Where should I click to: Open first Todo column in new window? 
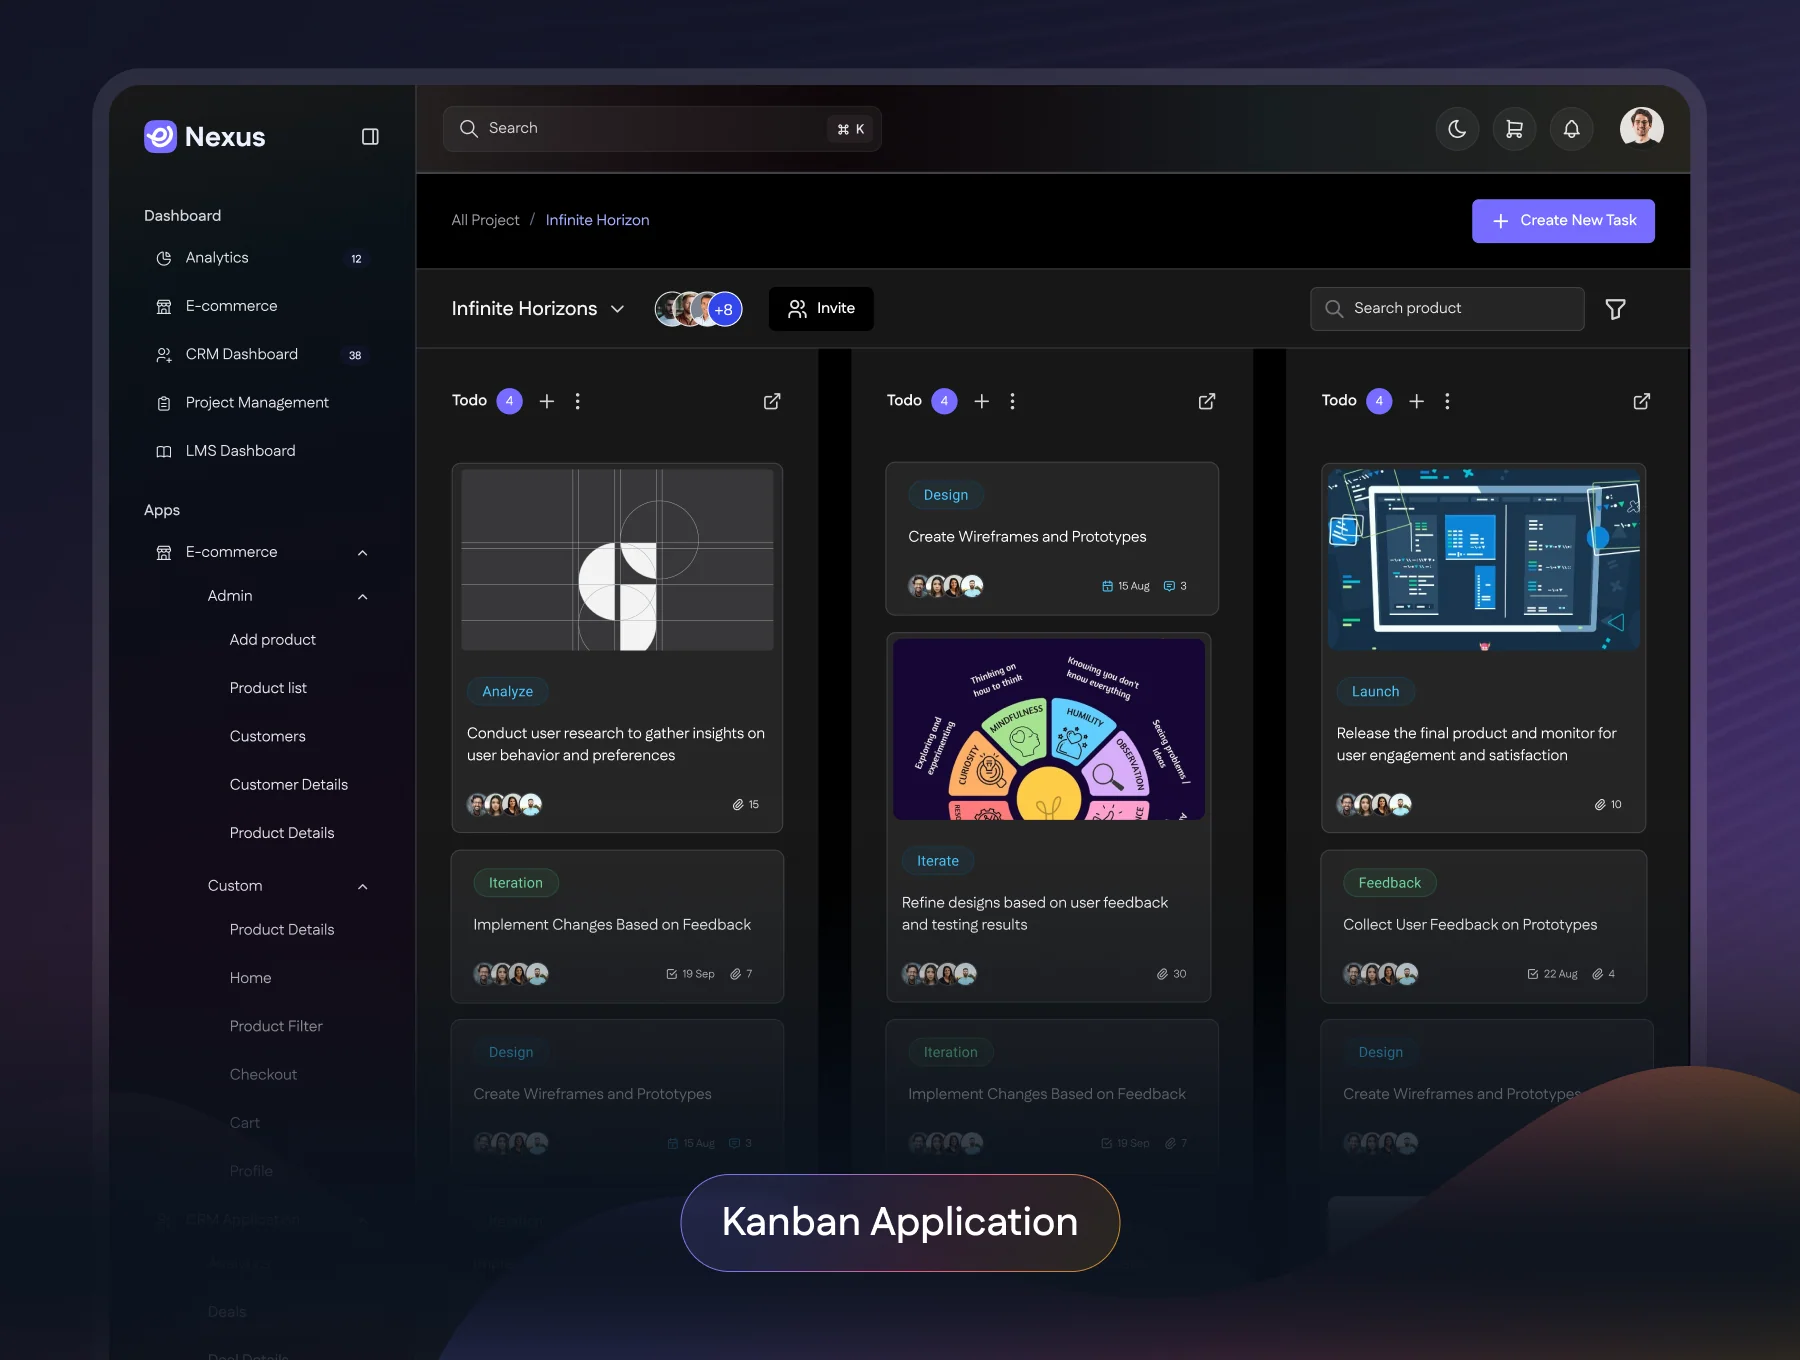772,401
